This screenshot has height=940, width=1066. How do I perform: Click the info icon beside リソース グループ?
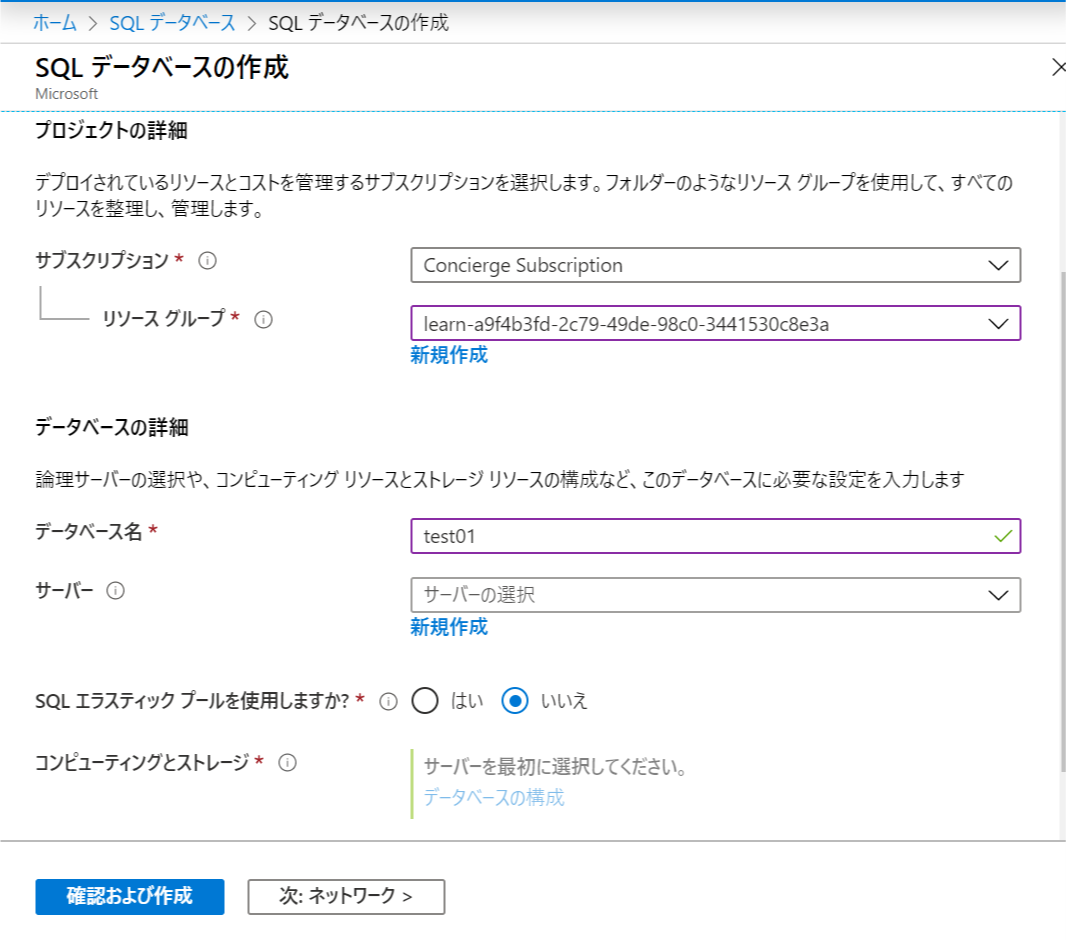pyautogui.click(x=263, y=319)
